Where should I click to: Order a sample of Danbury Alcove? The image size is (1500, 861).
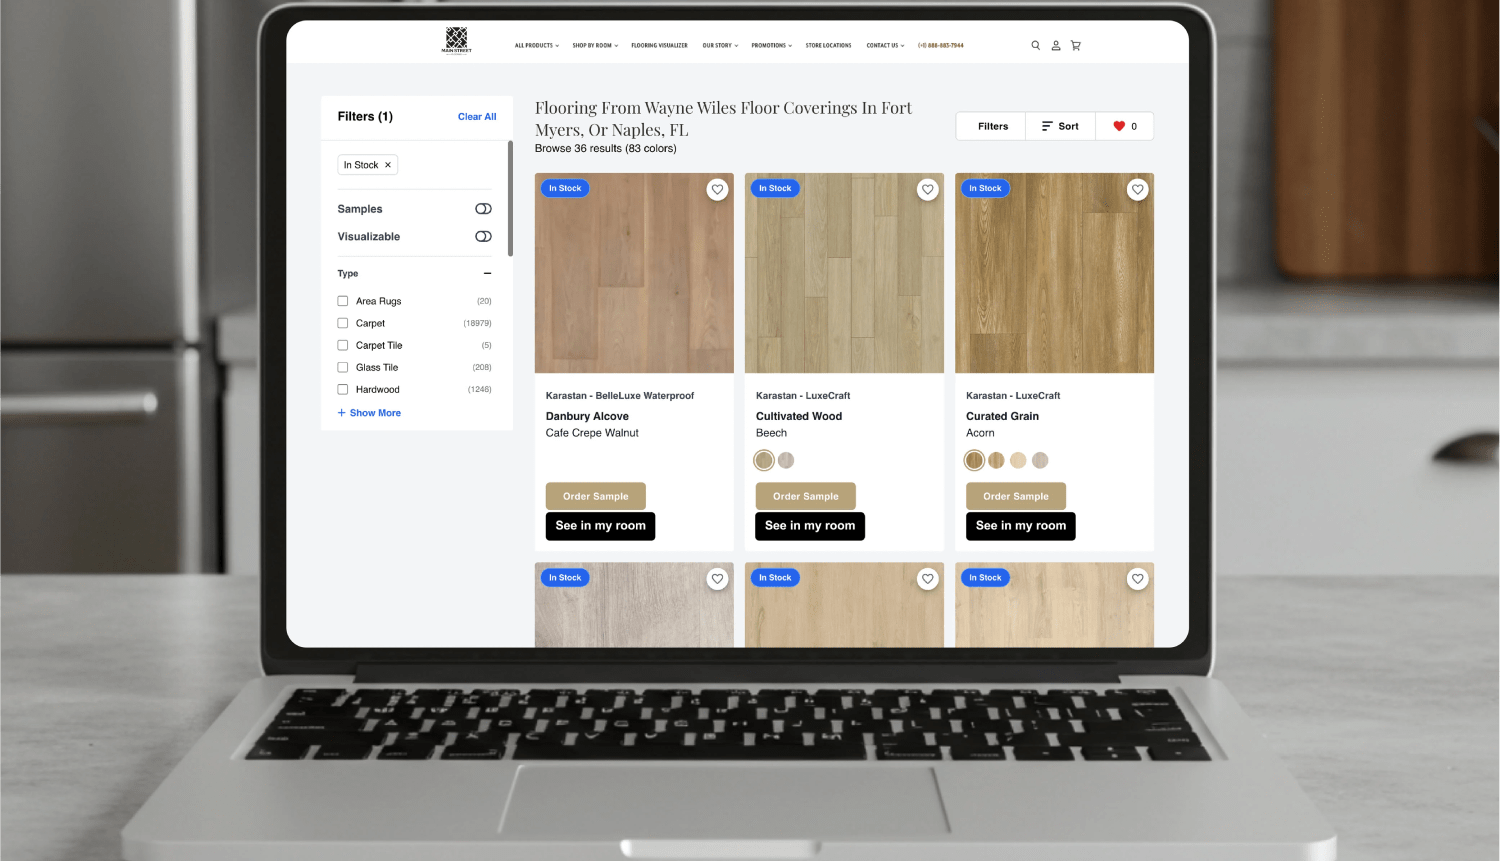595,495
